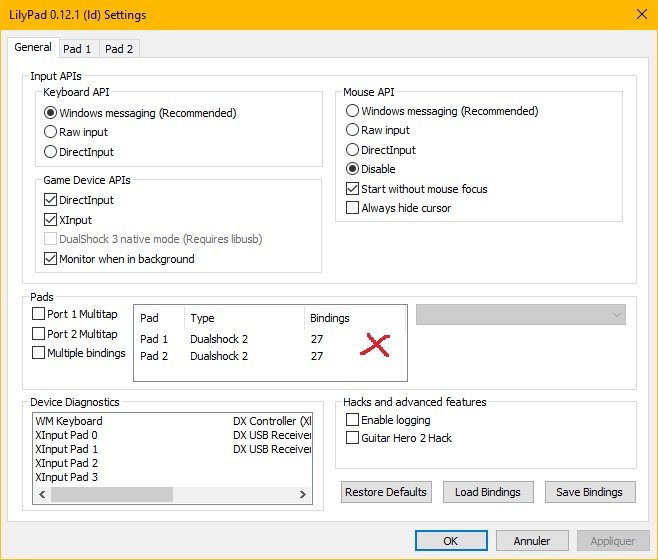This screenshot has height=560, width=658.
Task: Uncheck DirectInput in Game Device APIs
Action: 51,201
